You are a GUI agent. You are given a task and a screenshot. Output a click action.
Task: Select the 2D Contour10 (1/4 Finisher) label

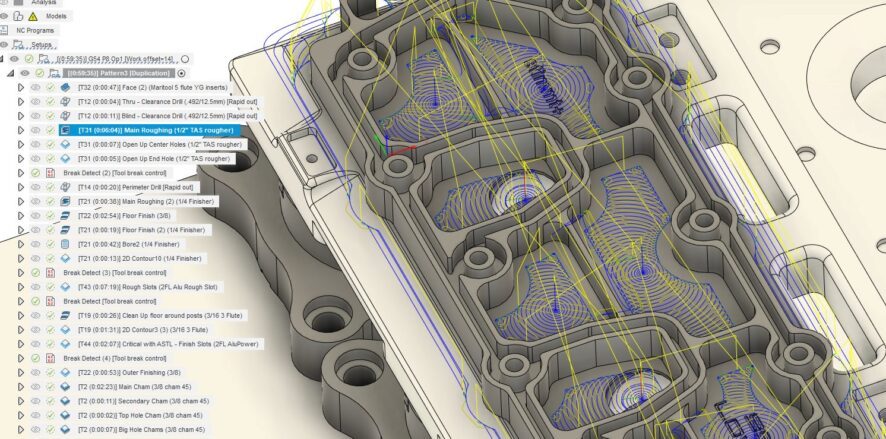pos(140,258)
